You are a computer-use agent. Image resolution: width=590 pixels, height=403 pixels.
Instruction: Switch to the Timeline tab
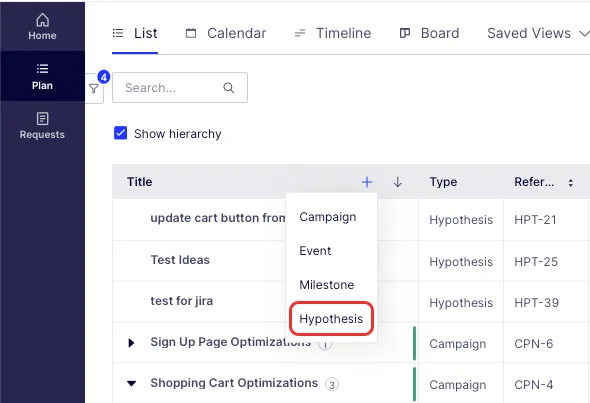coord(333,33)
